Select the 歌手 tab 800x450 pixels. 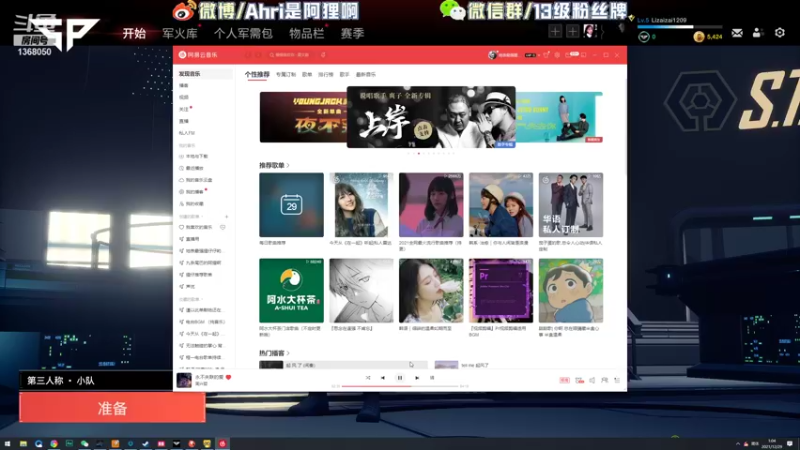(x=344, y=74)
